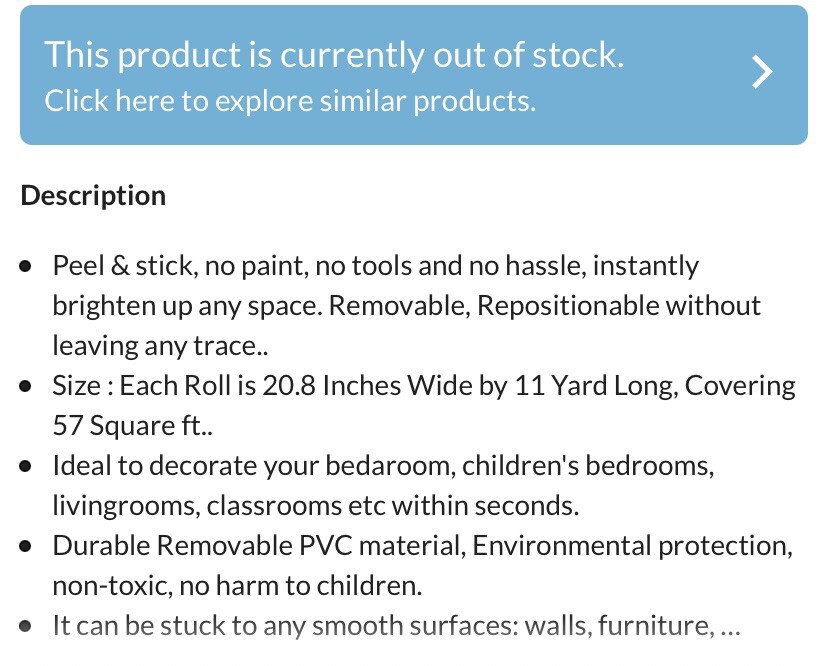
Task: Click the 'Durable Removable PVC material' line
Action: [x=422, y=546]
